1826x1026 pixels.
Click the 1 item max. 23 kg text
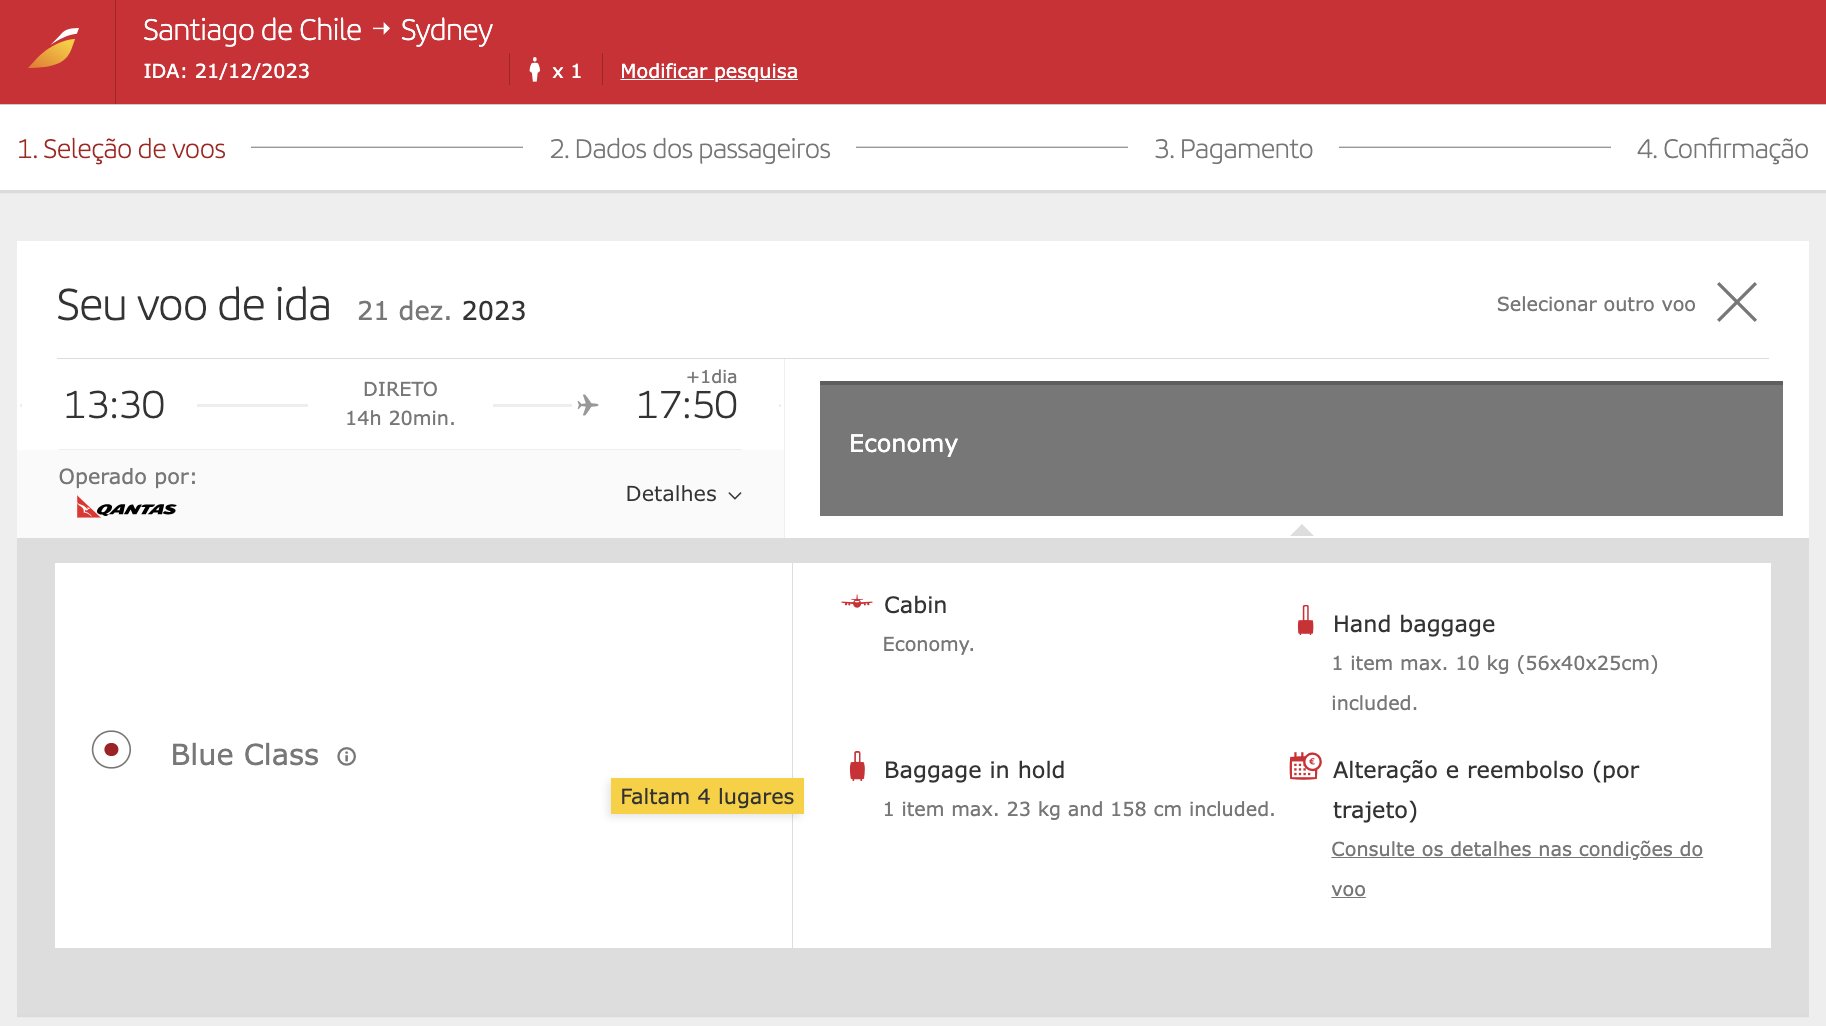[1078, 809]
